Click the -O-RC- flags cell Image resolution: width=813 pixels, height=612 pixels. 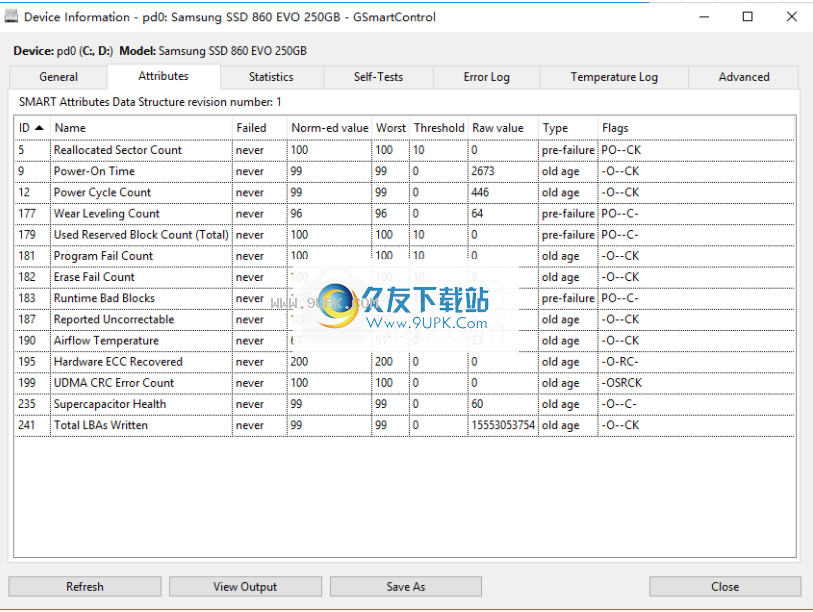pos(620,361)
